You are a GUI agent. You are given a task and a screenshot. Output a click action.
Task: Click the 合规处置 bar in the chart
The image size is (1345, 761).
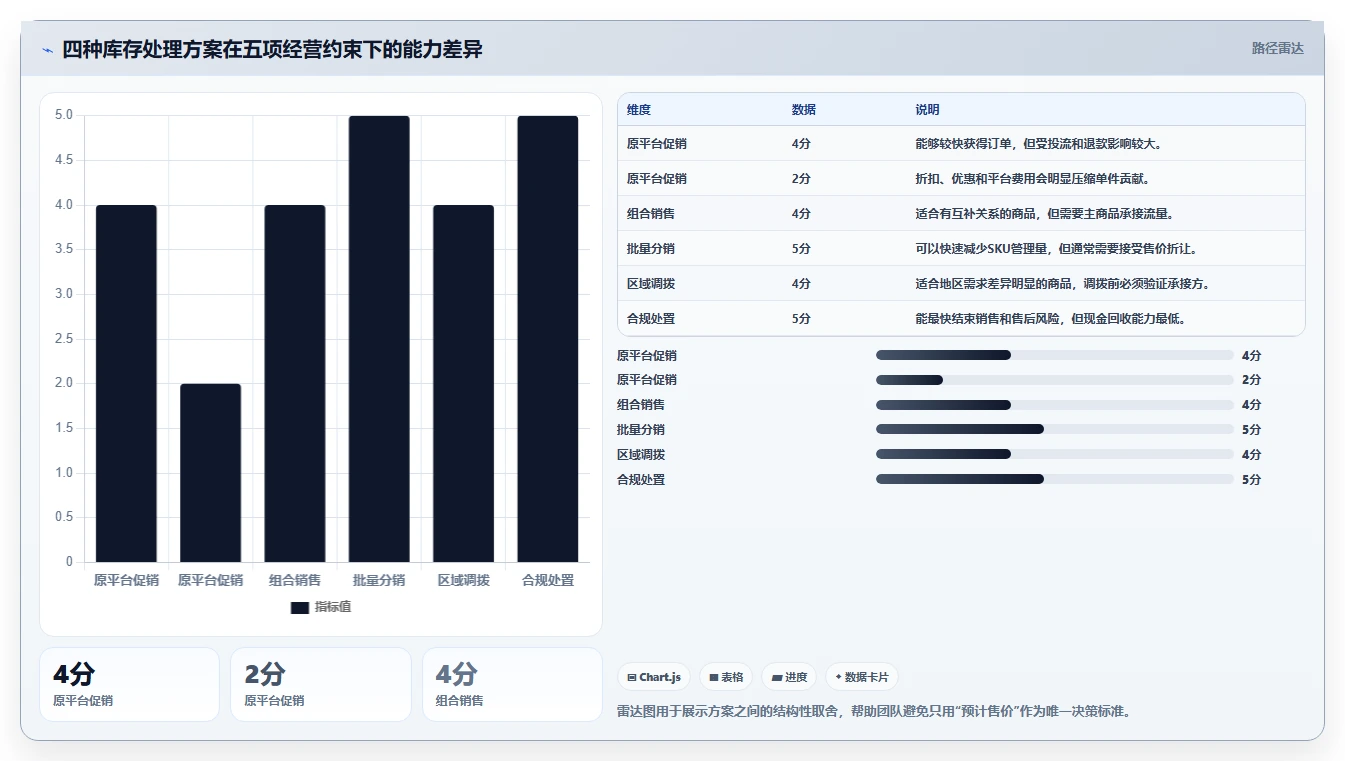548,339
